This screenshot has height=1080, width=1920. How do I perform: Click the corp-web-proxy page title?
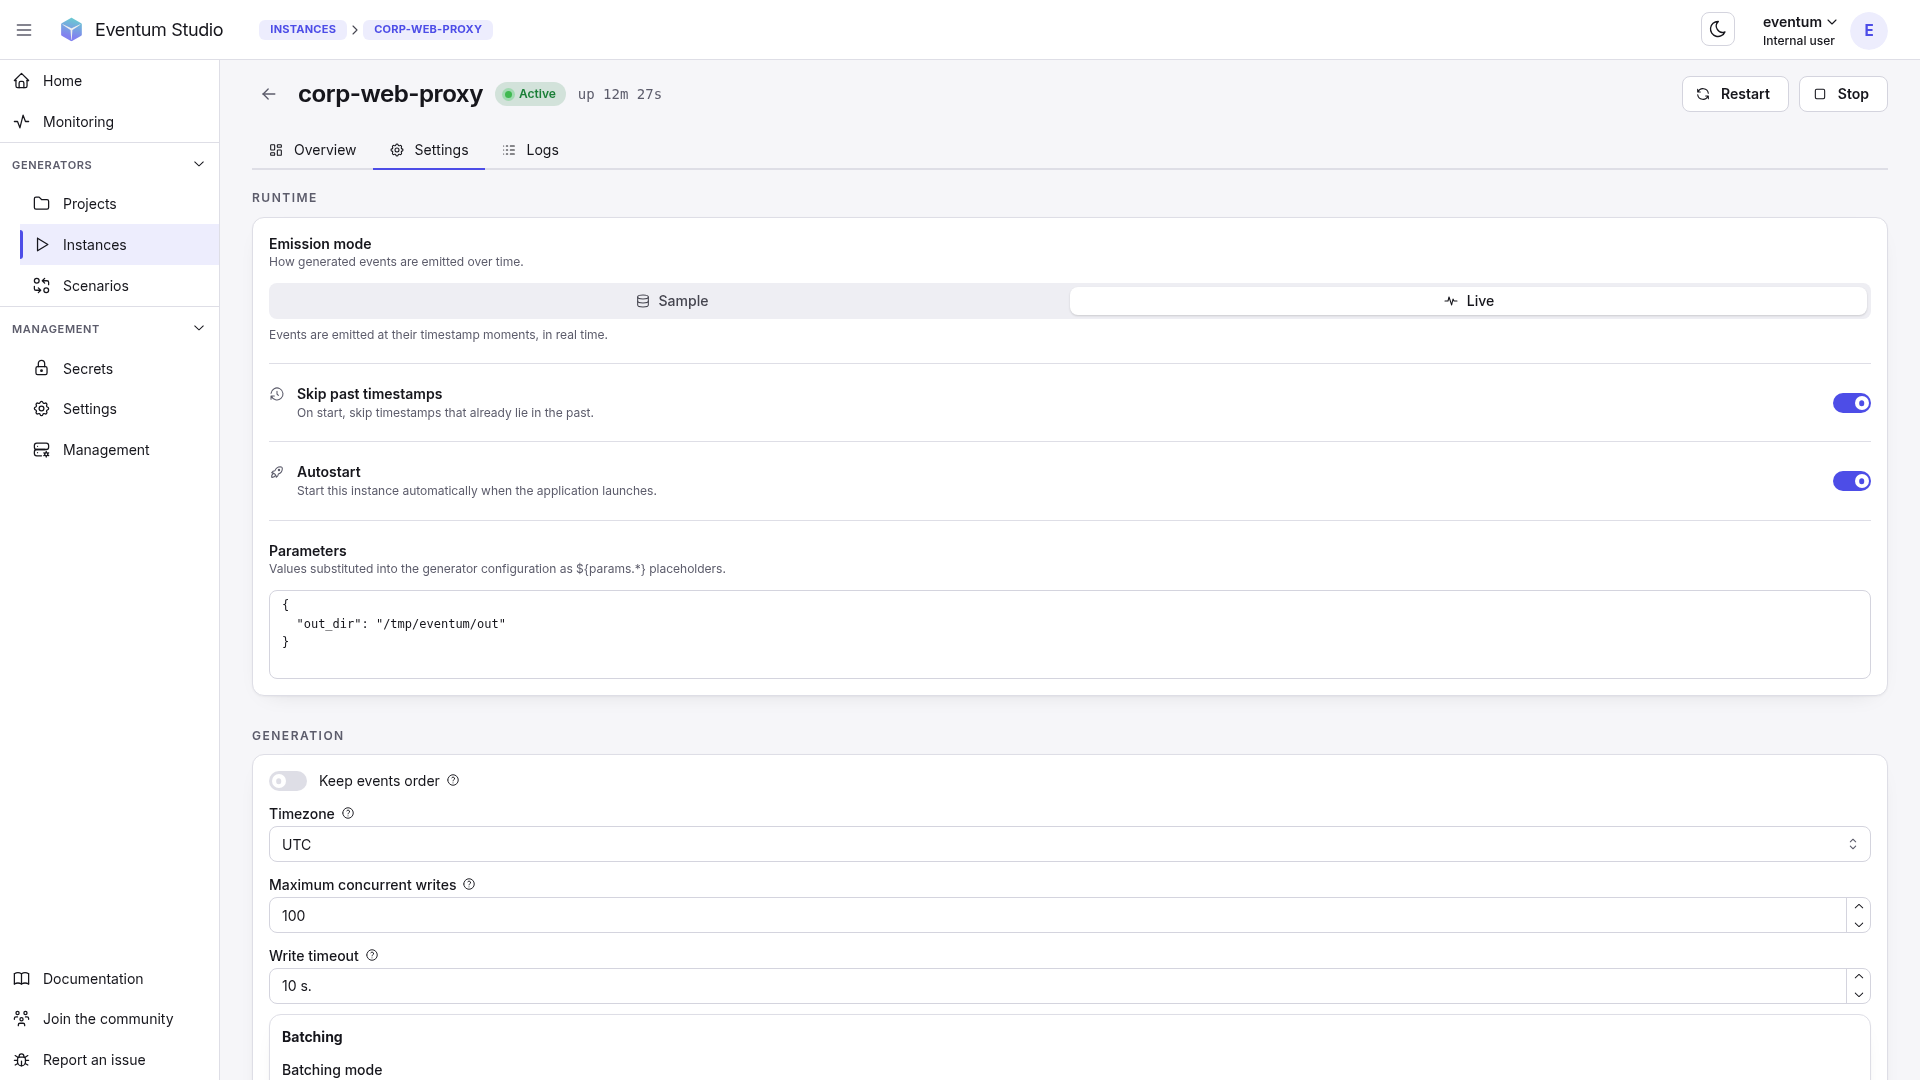390,94
